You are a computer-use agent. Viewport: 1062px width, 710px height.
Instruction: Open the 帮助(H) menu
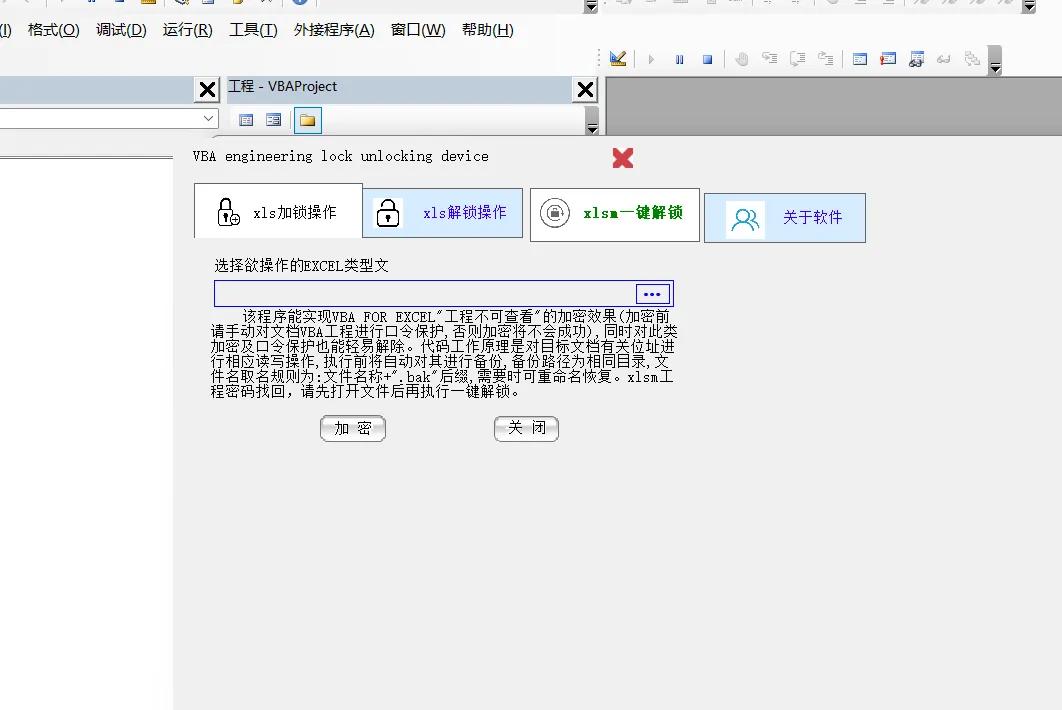(488, 30)
